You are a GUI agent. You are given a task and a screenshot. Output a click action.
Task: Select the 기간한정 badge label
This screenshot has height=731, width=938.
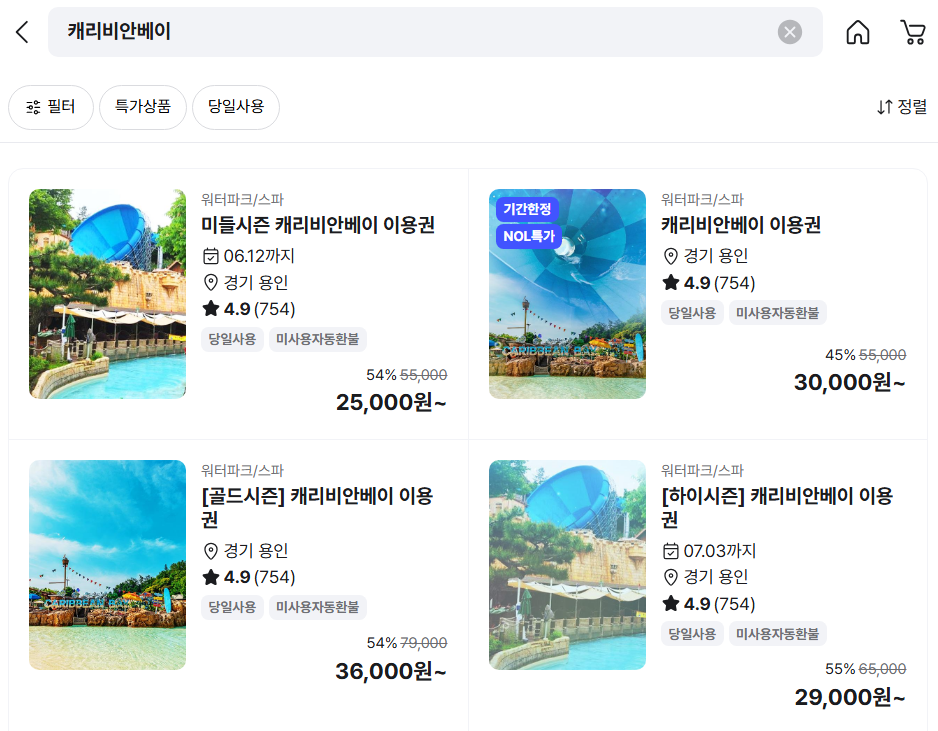click(x=529, y=210)
